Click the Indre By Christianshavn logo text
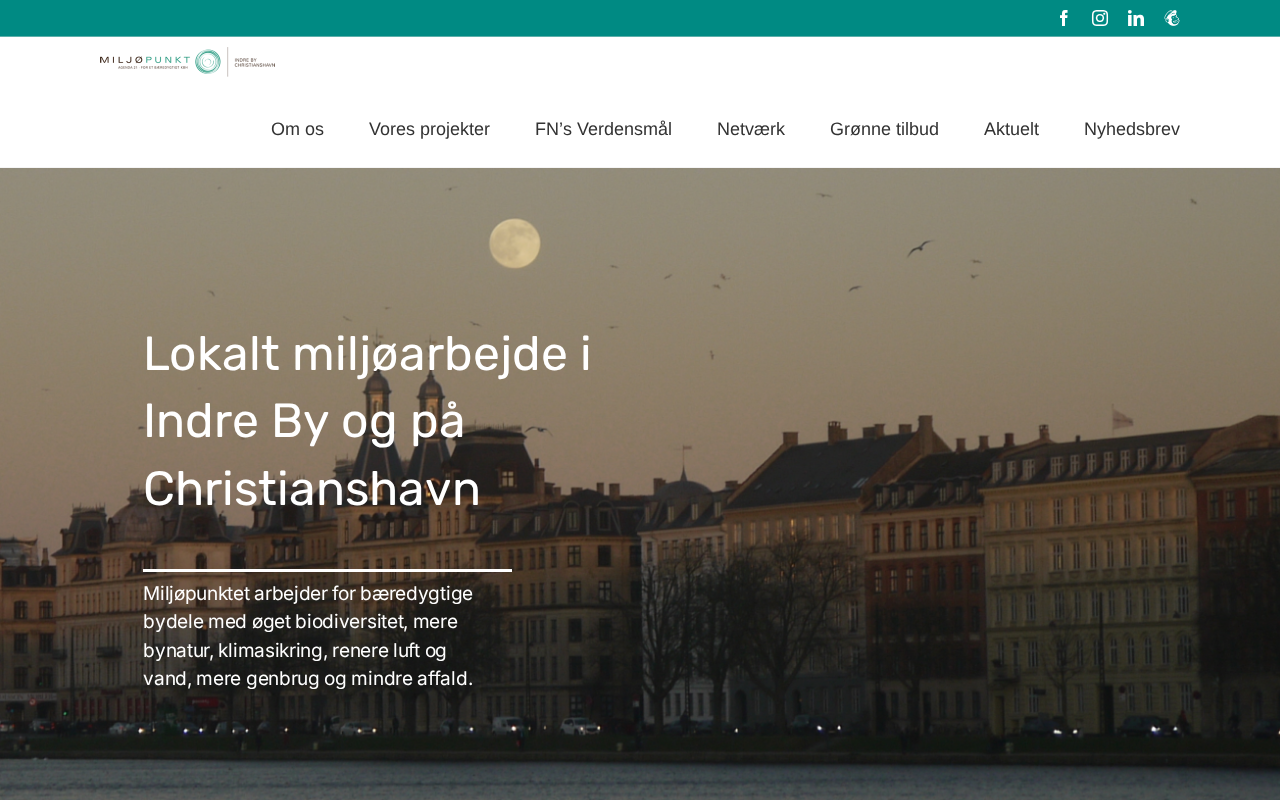The width and height of the screenshot is (1280, 800). point(254,62)
